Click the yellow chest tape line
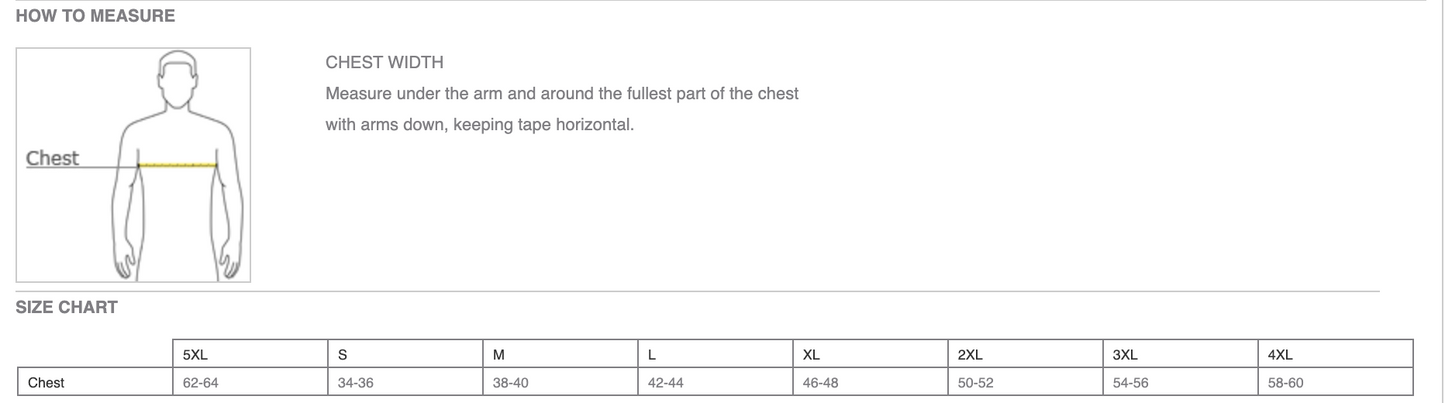 tap(178, 164)
